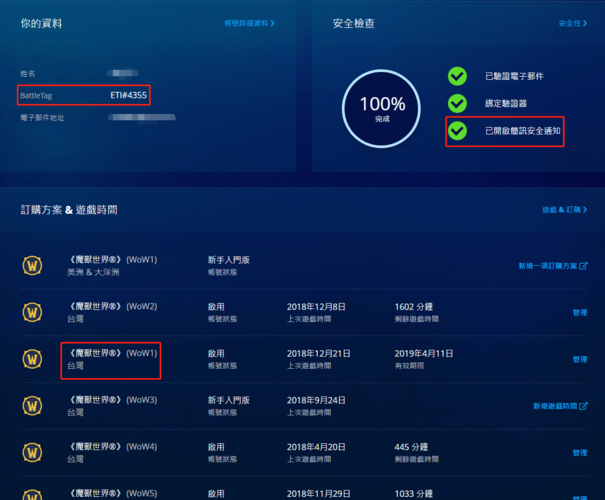
Task: Click the BattleTag field label
Action: (36, 96)
